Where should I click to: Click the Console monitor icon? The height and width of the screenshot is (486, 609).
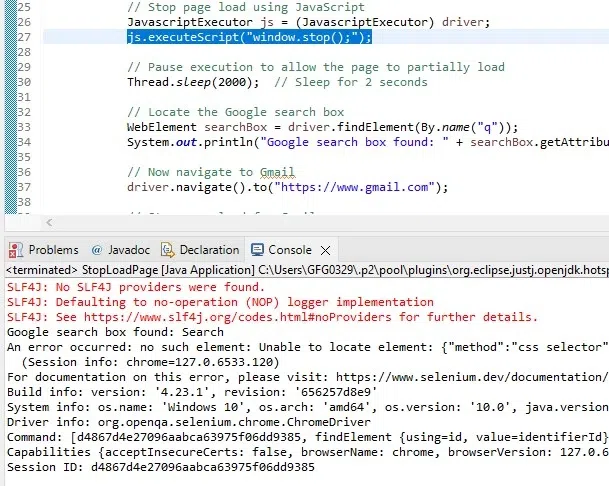[257, 250]
